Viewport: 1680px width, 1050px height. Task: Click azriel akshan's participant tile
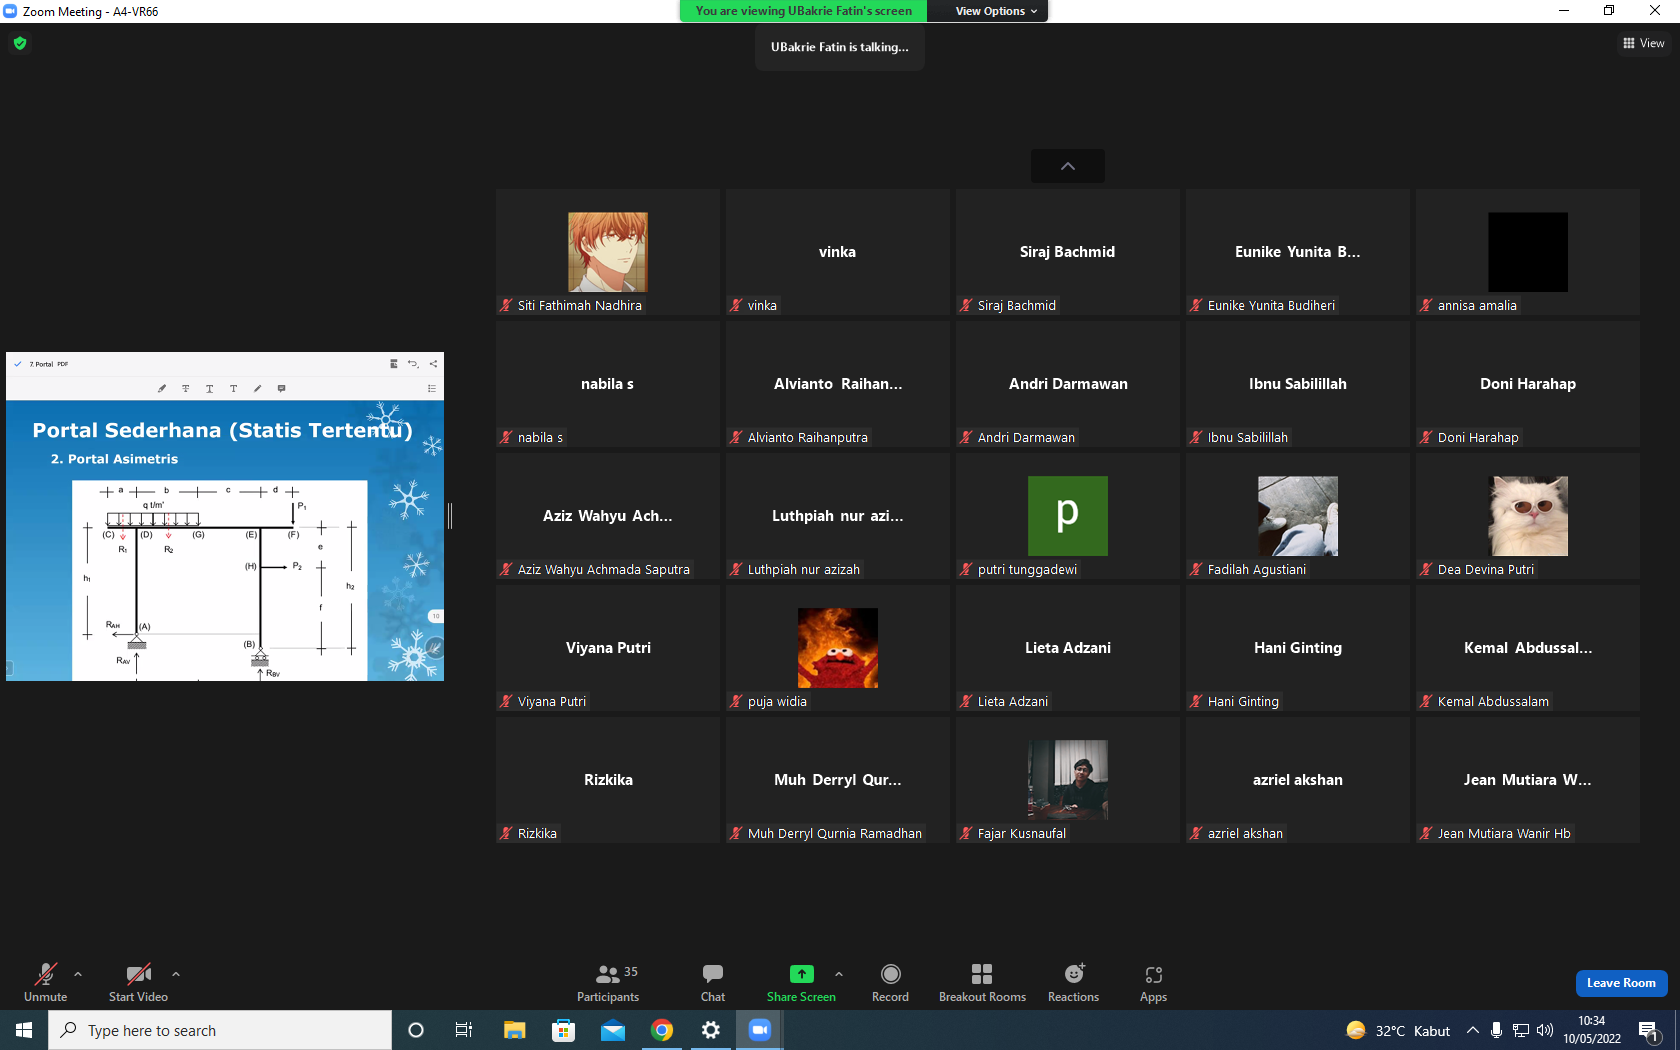pos(1298,780)
